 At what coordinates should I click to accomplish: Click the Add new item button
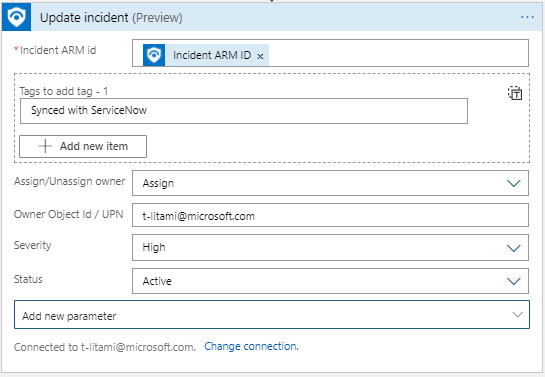[x=83, y=146]
